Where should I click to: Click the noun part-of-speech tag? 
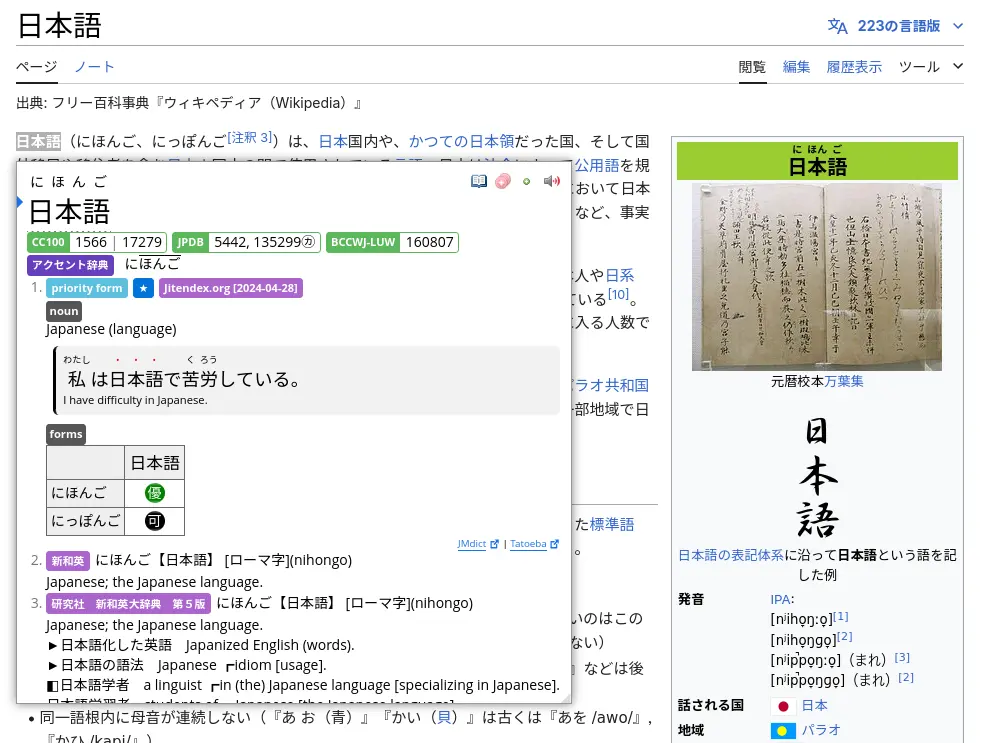pyautogui.click(x=64, y=311)
